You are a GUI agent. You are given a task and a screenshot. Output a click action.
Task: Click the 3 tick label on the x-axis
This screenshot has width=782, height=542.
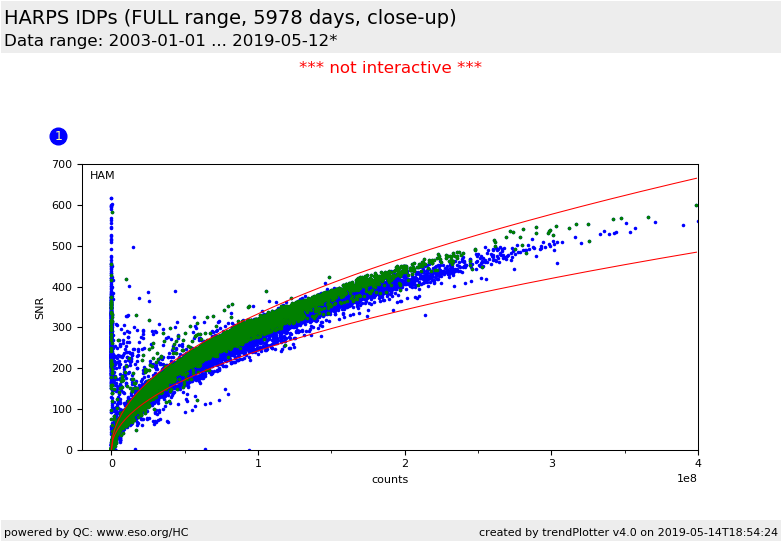point(551,464)
